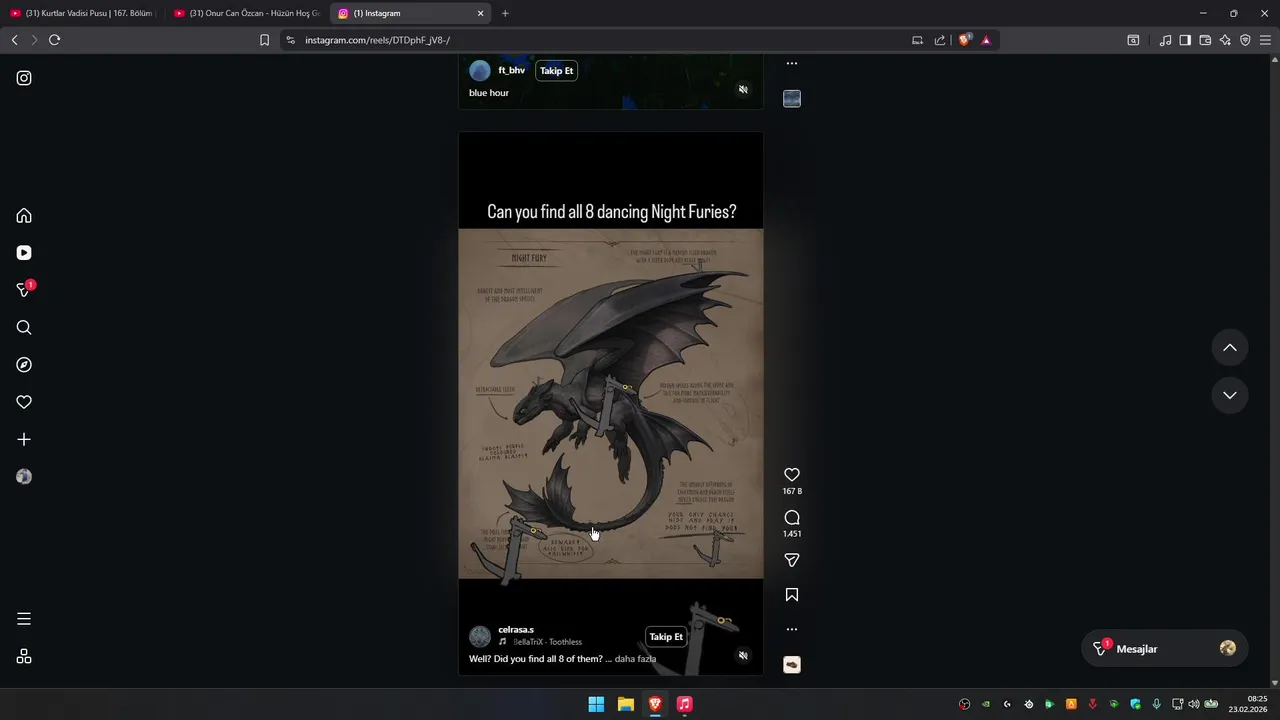Save the reel with bookmark icon

792,595
